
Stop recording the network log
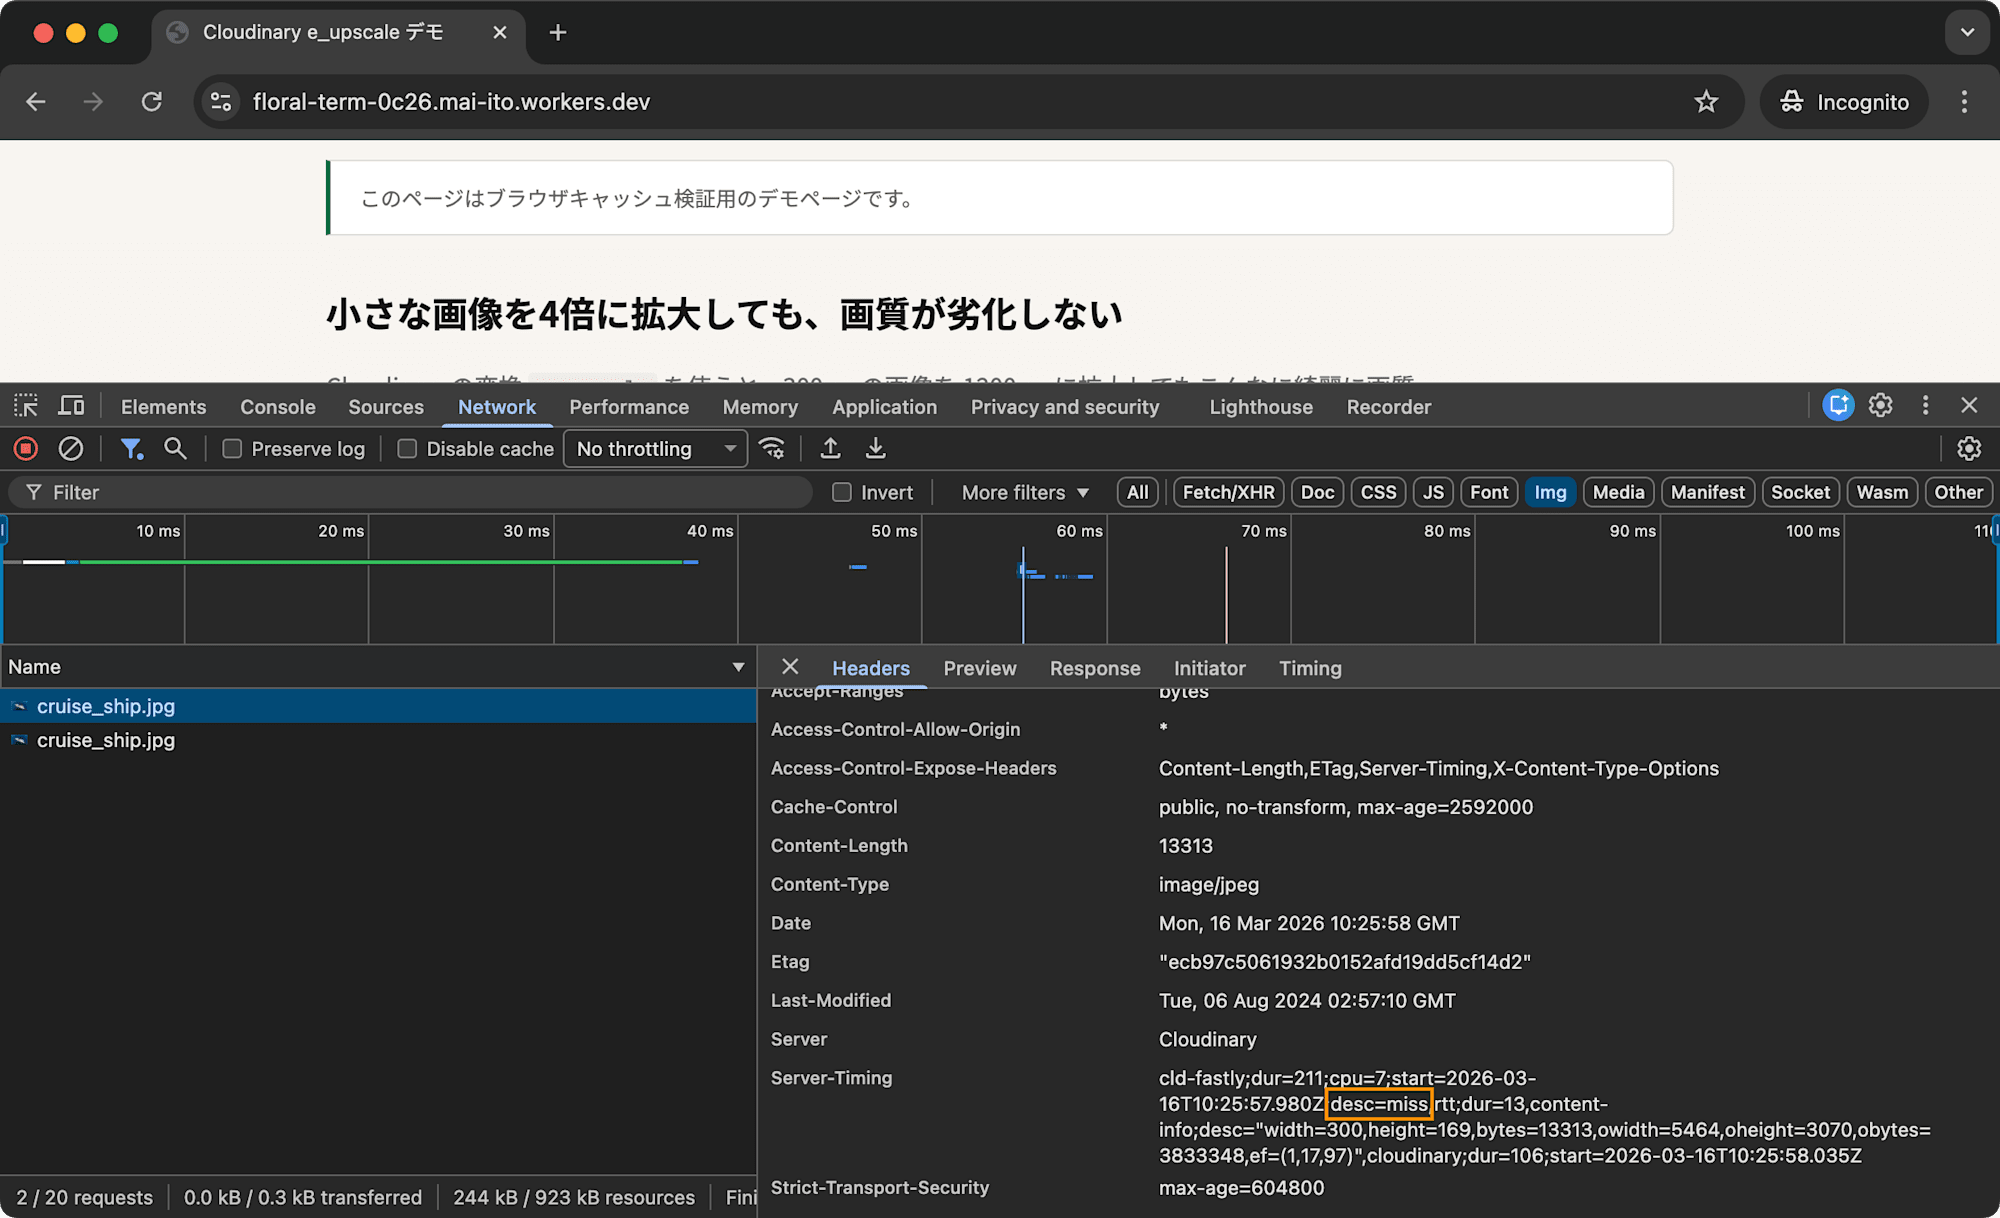point(24,448)
